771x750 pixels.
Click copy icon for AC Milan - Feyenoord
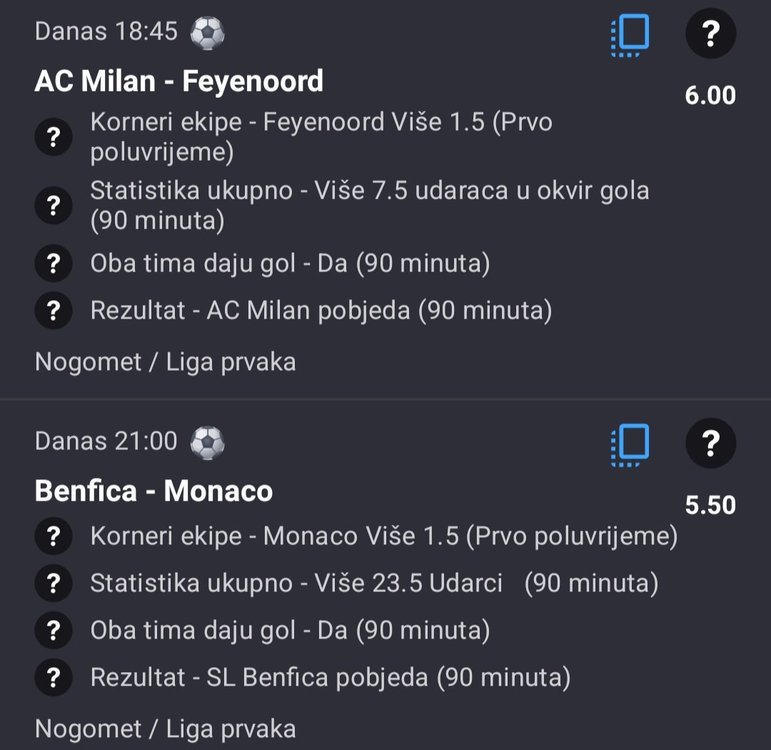(x=630, y=35)
